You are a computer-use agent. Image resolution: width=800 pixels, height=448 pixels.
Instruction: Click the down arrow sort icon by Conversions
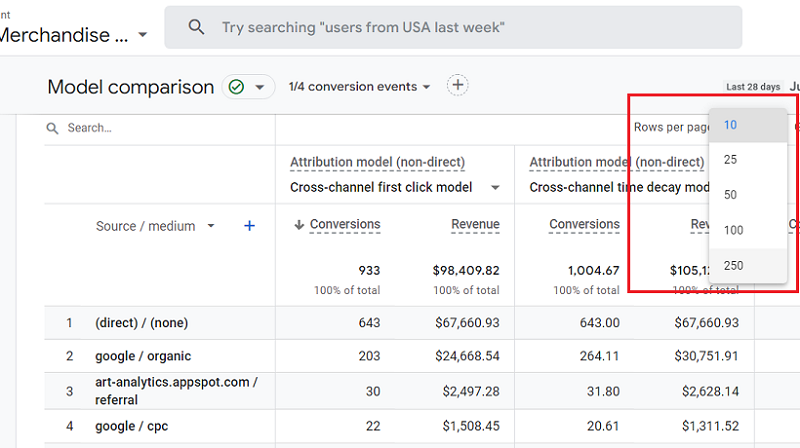click(x=299, y=225)
